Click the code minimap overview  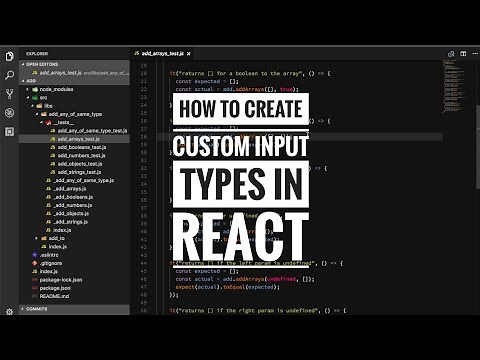[455, 86]
